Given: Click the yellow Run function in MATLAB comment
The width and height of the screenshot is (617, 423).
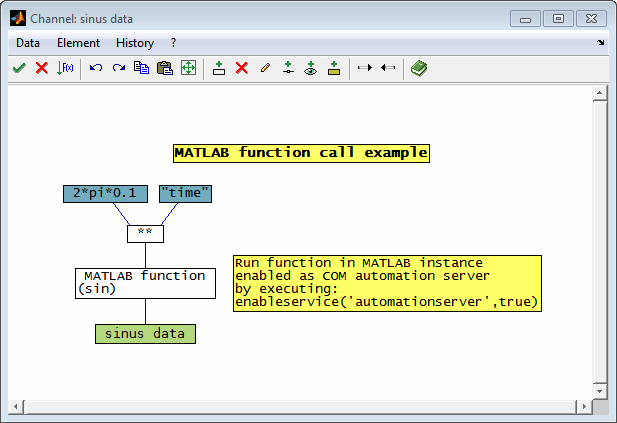Looking at the screenshot, I should point(387,283).
